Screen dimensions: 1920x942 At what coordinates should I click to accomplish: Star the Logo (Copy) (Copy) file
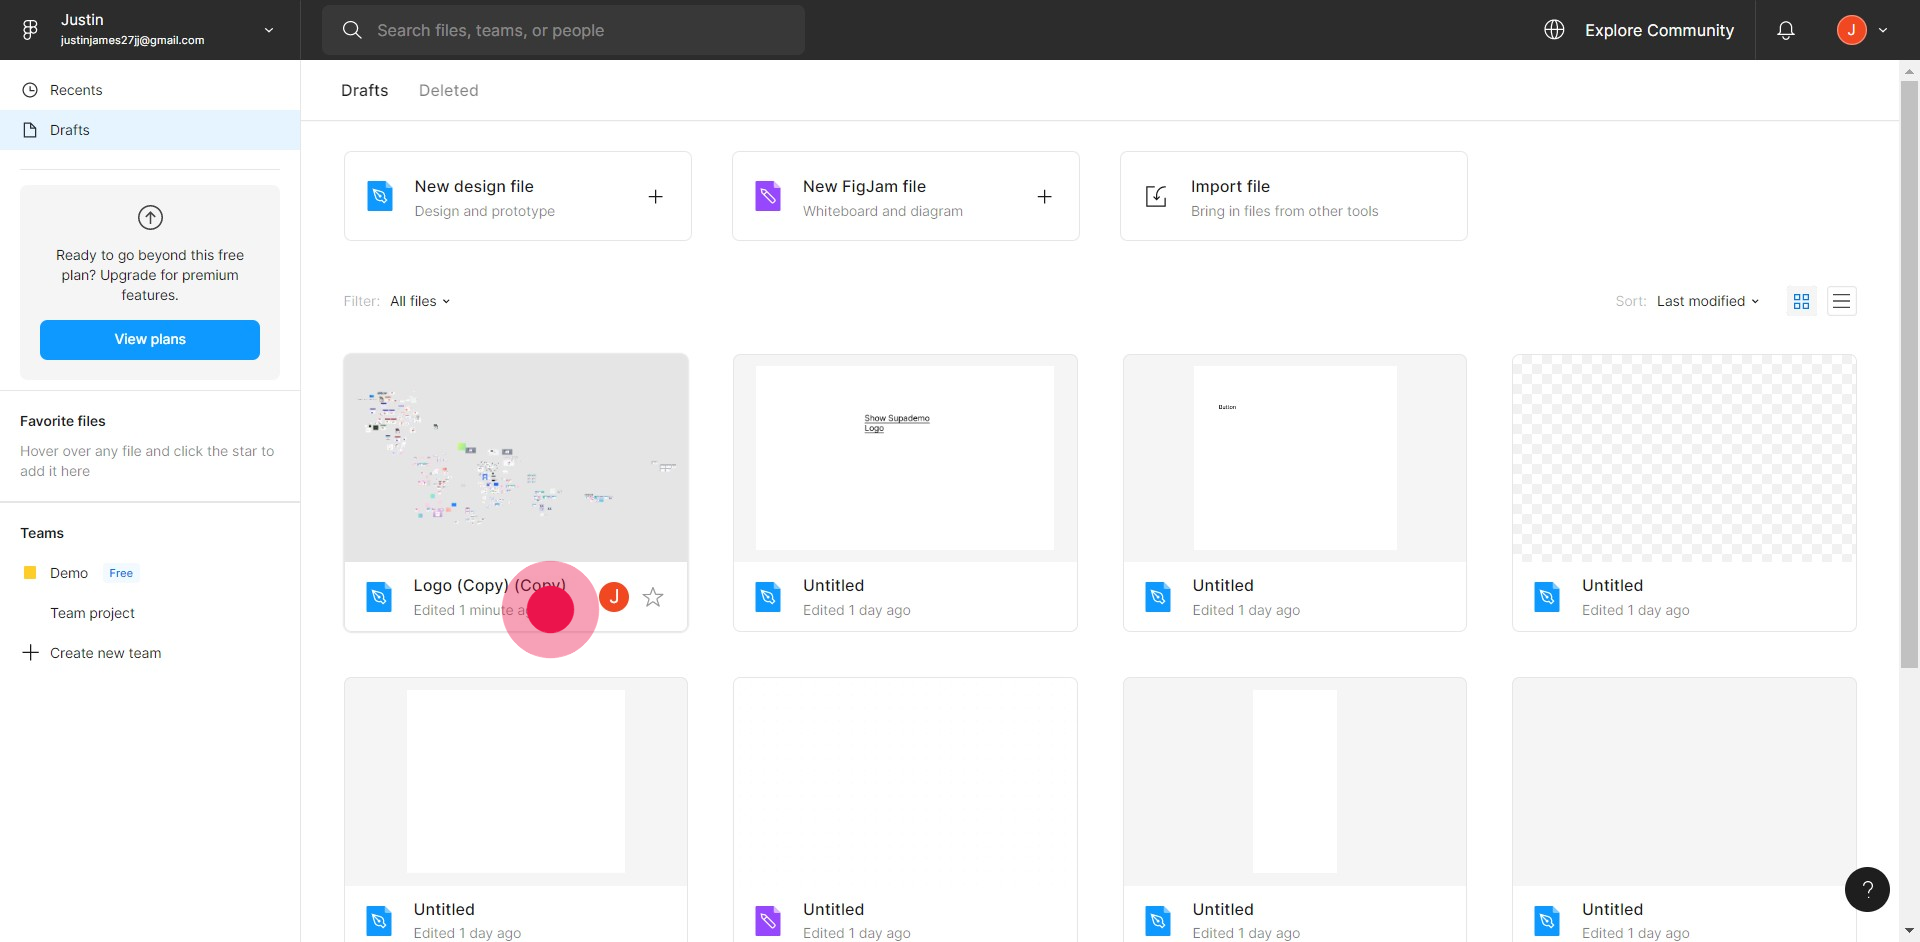tap(653, 597)
